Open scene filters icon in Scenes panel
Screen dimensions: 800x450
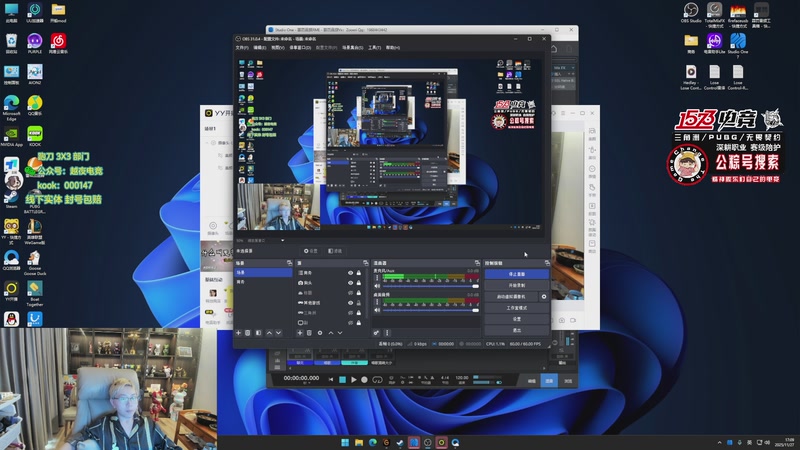click(x=258, y=333)
